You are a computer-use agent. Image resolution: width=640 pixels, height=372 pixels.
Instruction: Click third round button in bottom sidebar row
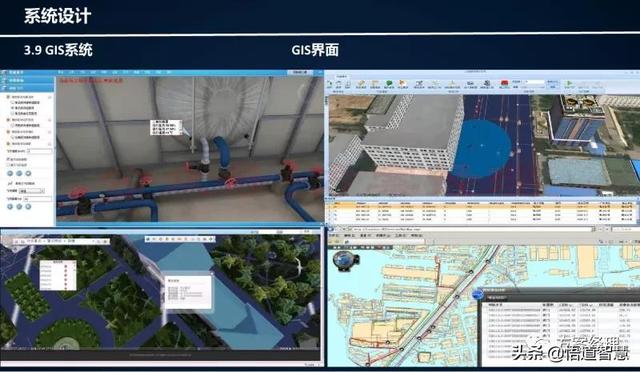click(28, 206)
